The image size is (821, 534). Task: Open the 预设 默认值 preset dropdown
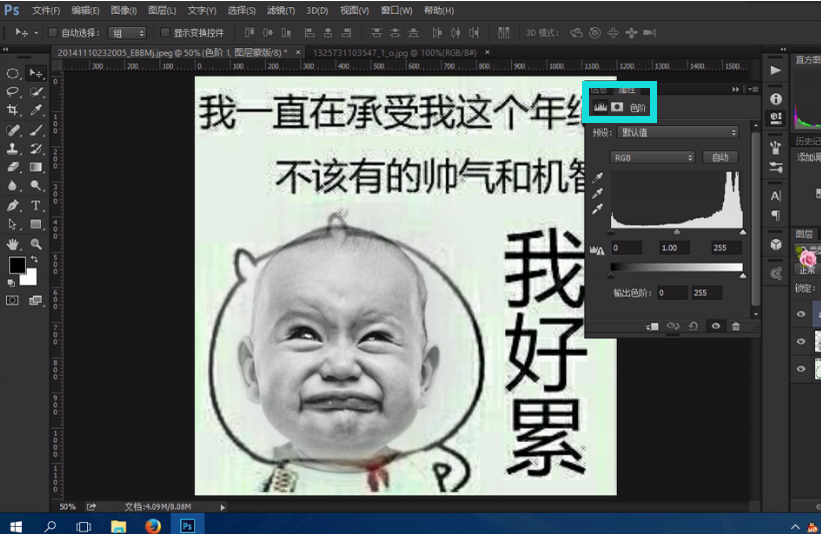[678, 132]
